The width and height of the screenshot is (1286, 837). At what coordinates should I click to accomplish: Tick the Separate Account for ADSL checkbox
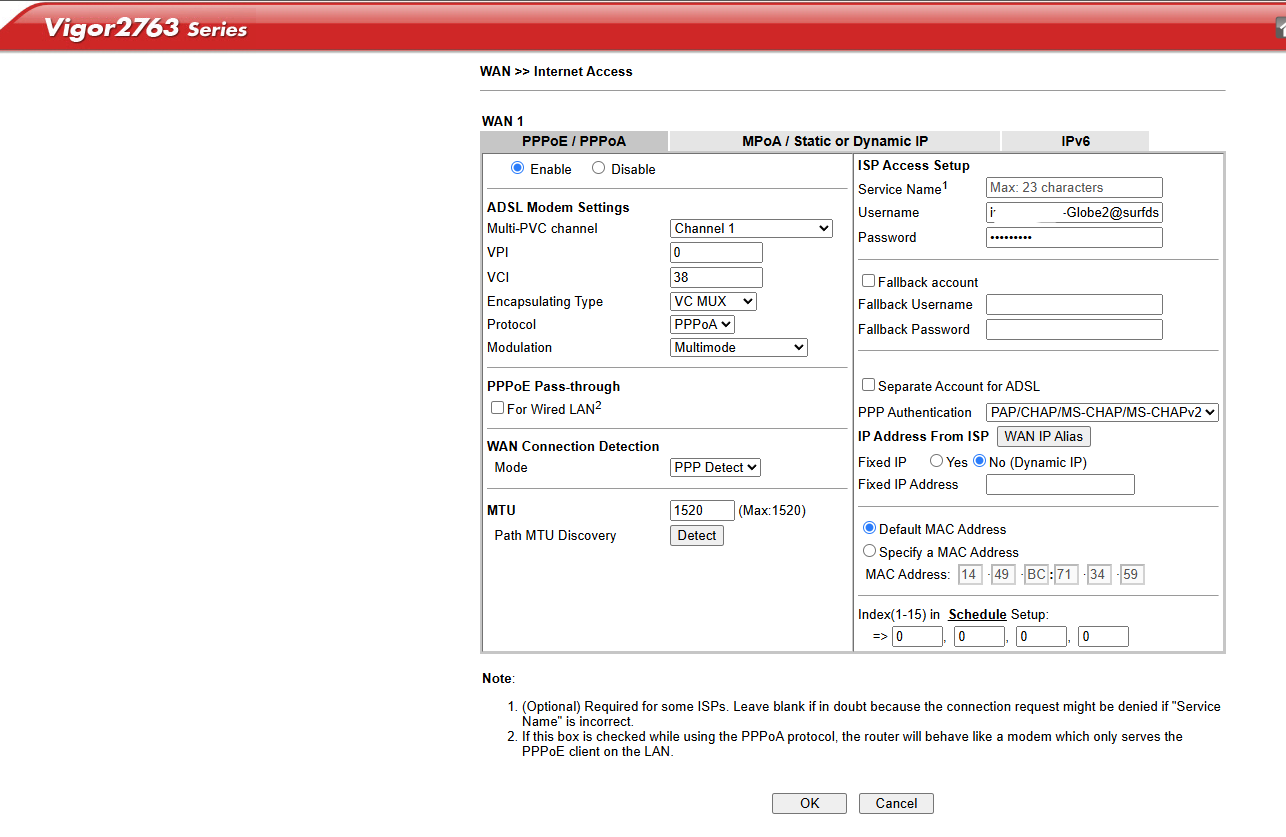868,385
